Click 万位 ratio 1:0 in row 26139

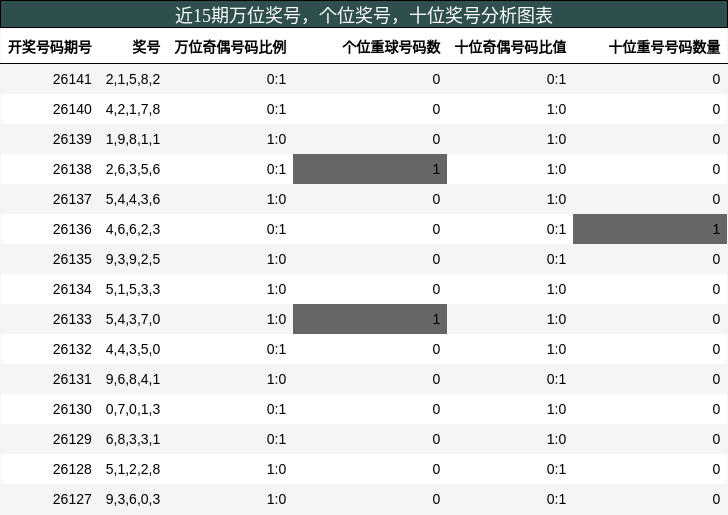(x=276, y=139)
